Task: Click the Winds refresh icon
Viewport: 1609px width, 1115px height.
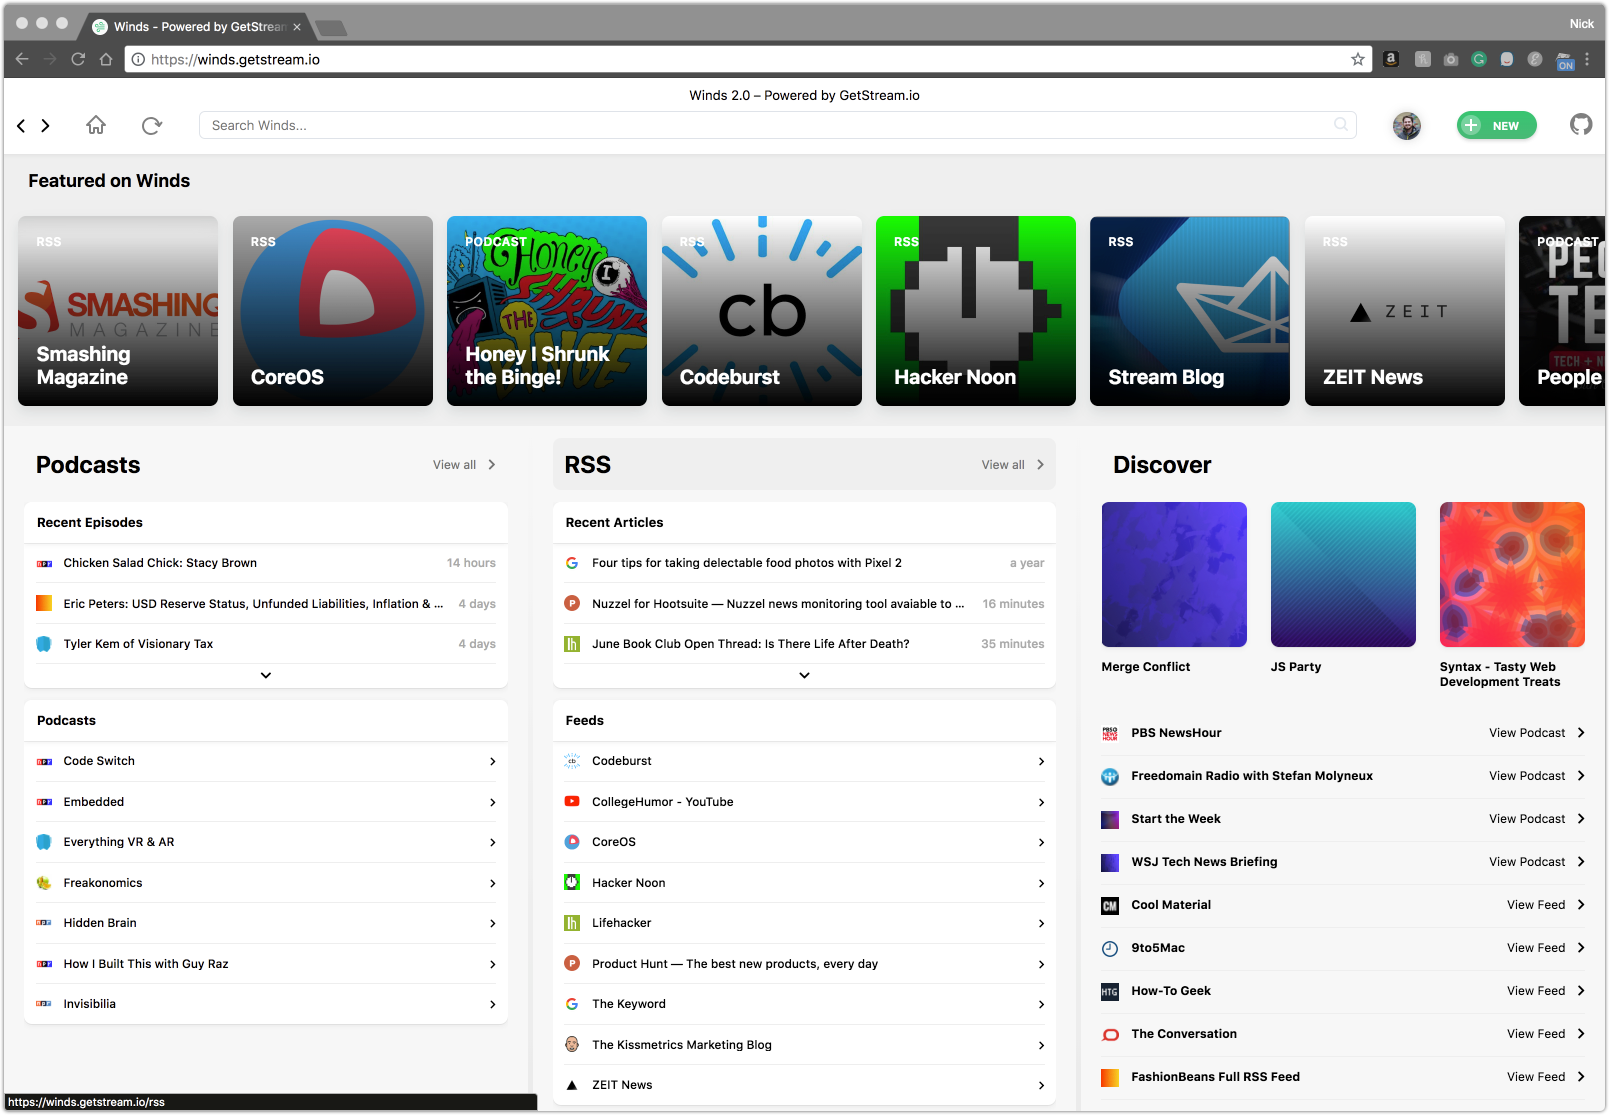Action: point(152,125)
